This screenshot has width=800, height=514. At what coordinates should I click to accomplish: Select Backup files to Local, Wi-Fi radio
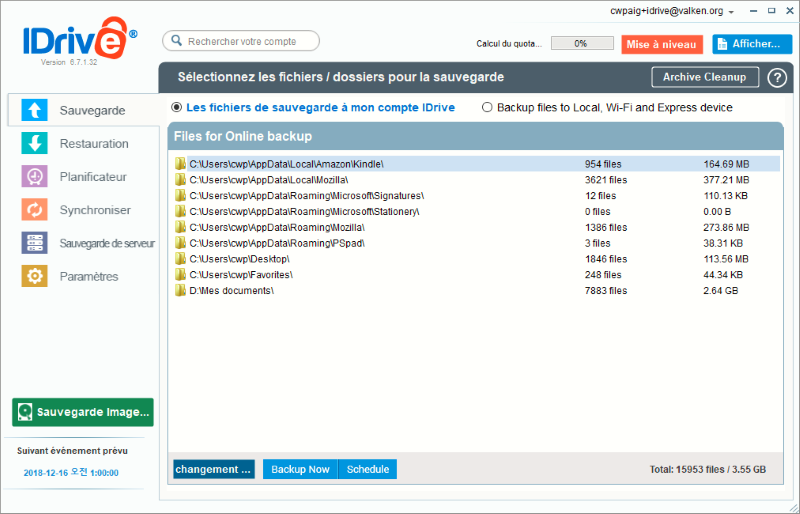click(x=487, y=107)
